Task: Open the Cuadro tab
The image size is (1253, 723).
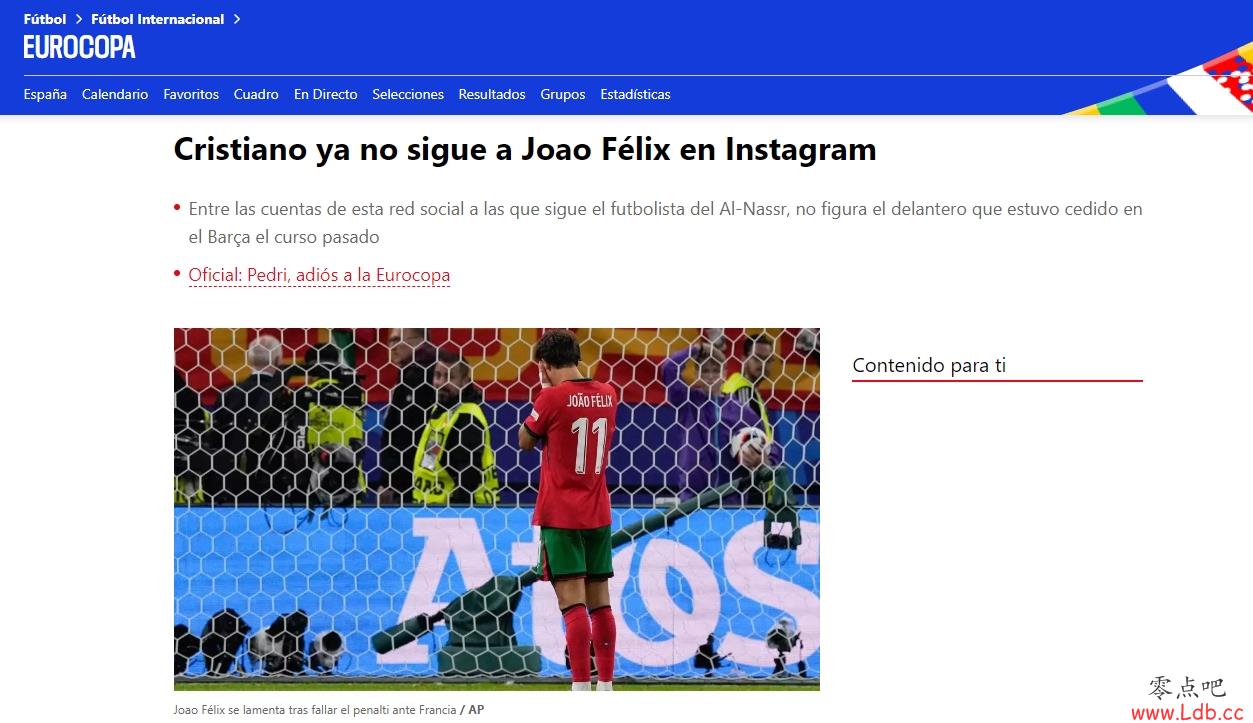Action: (x=256, y=94)
